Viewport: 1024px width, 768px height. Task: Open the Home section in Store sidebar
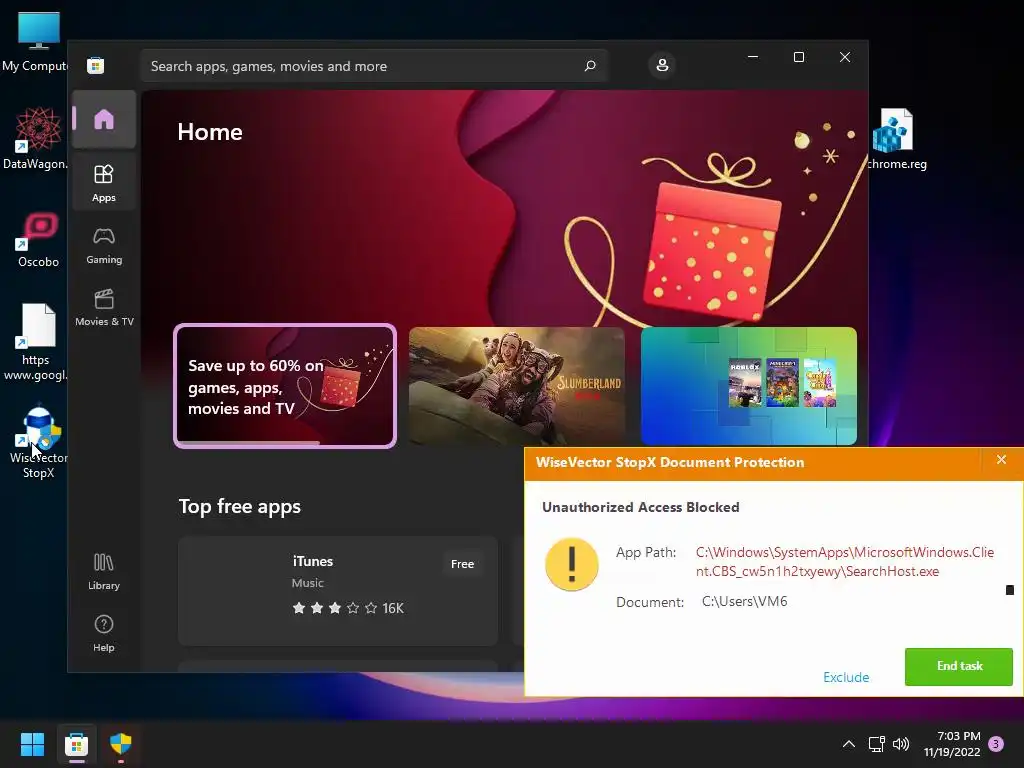tap(104, 120)
